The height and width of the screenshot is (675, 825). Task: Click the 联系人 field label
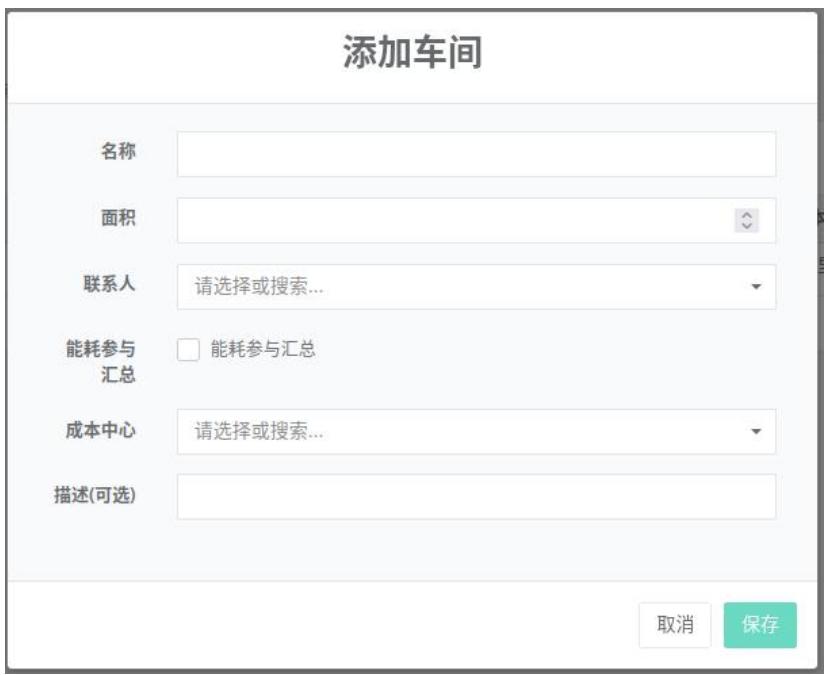[x=112, y=285]
